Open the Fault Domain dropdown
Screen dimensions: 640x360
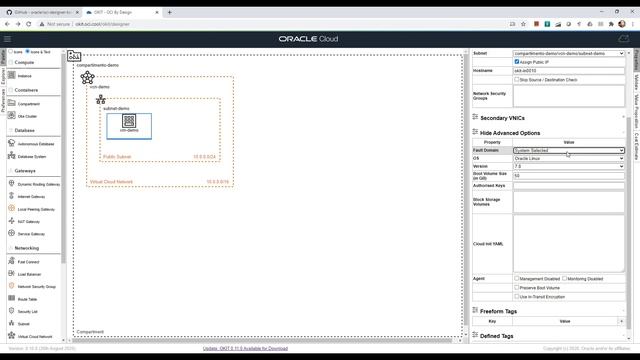569,150
